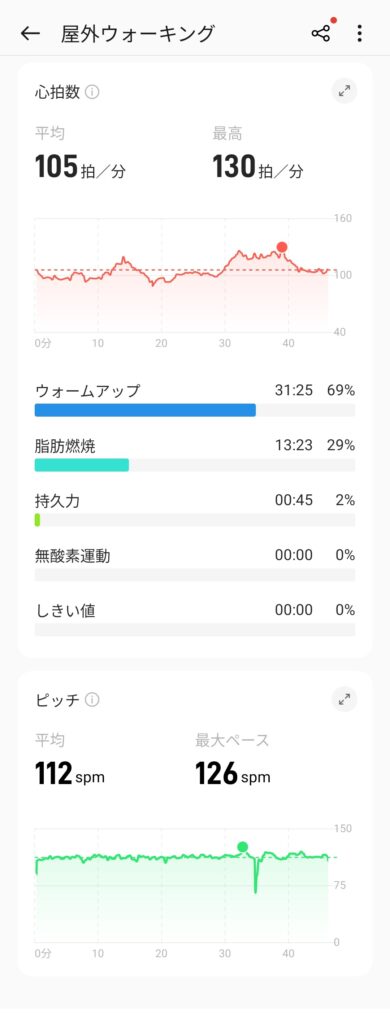The height and width of the screenshot is (1024, 390).
Task: Expand the heart rate chart to fullscreen
Action: (x=344, y=91)
